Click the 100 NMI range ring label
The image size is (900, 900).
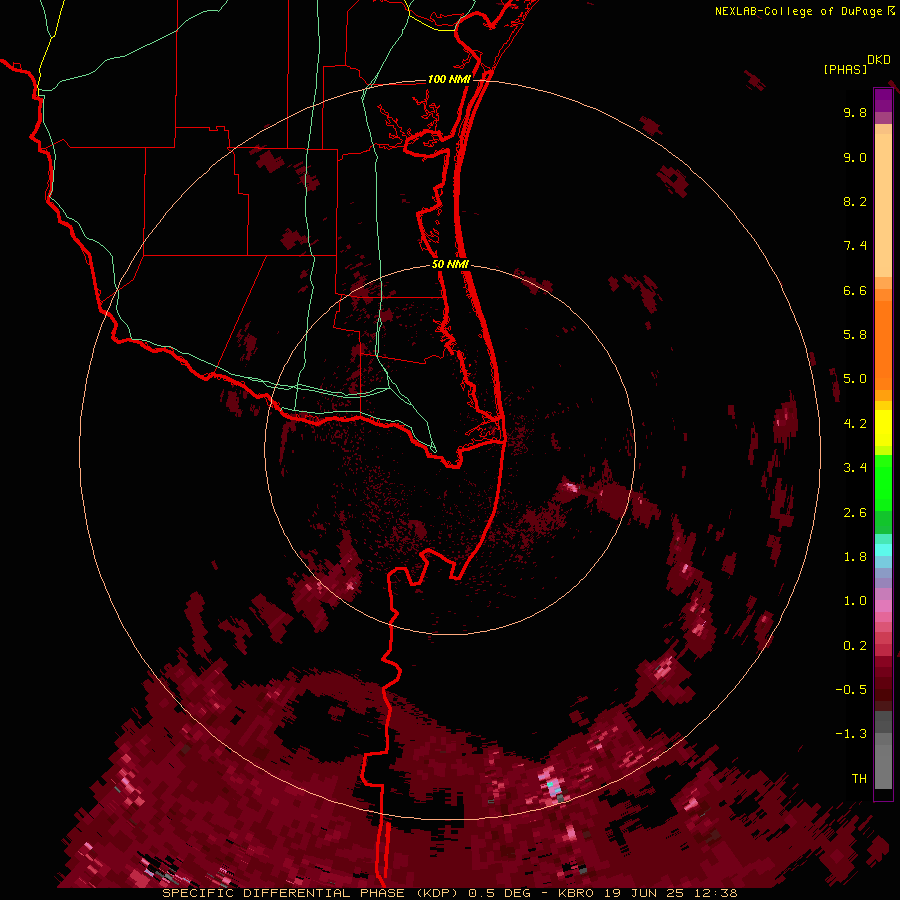449,79
